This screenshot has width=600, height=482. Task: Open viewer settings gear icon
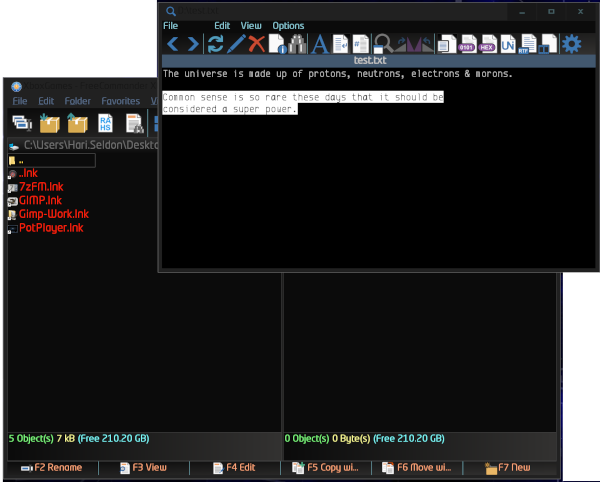coord(571,44)
